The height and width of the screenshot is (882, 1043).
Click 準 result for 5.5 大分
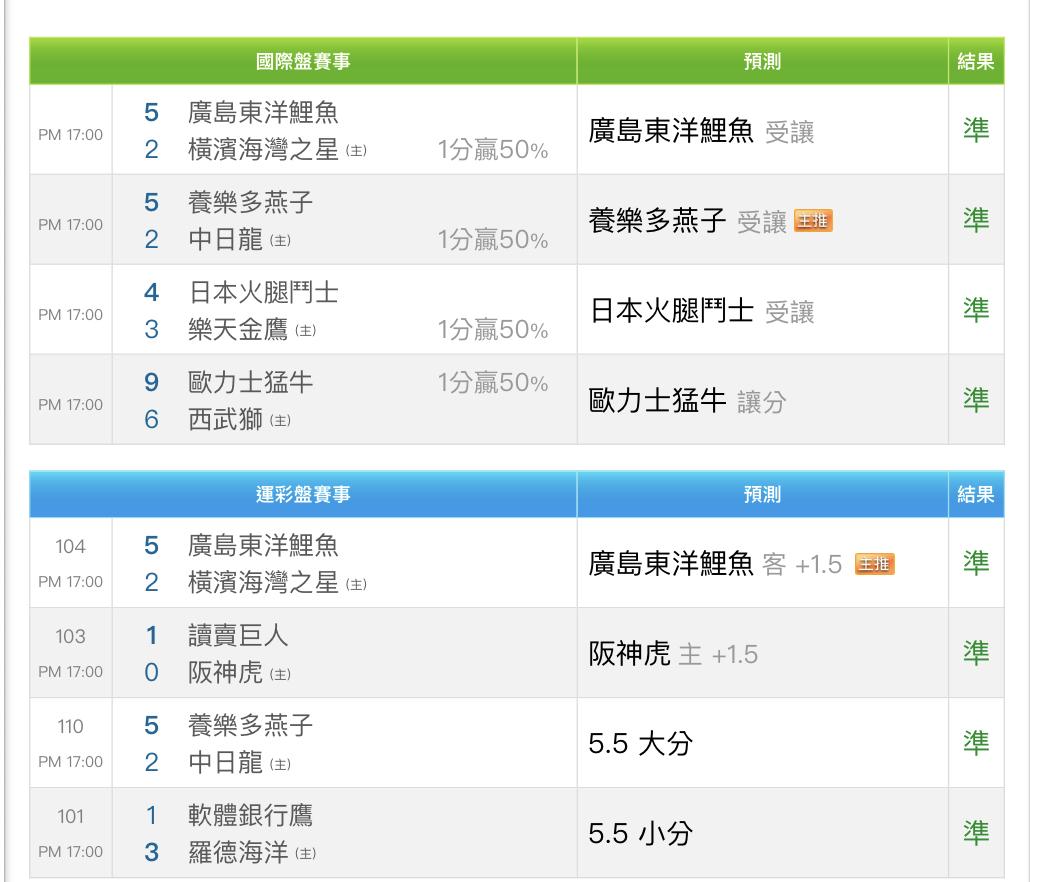pos(976,742)
